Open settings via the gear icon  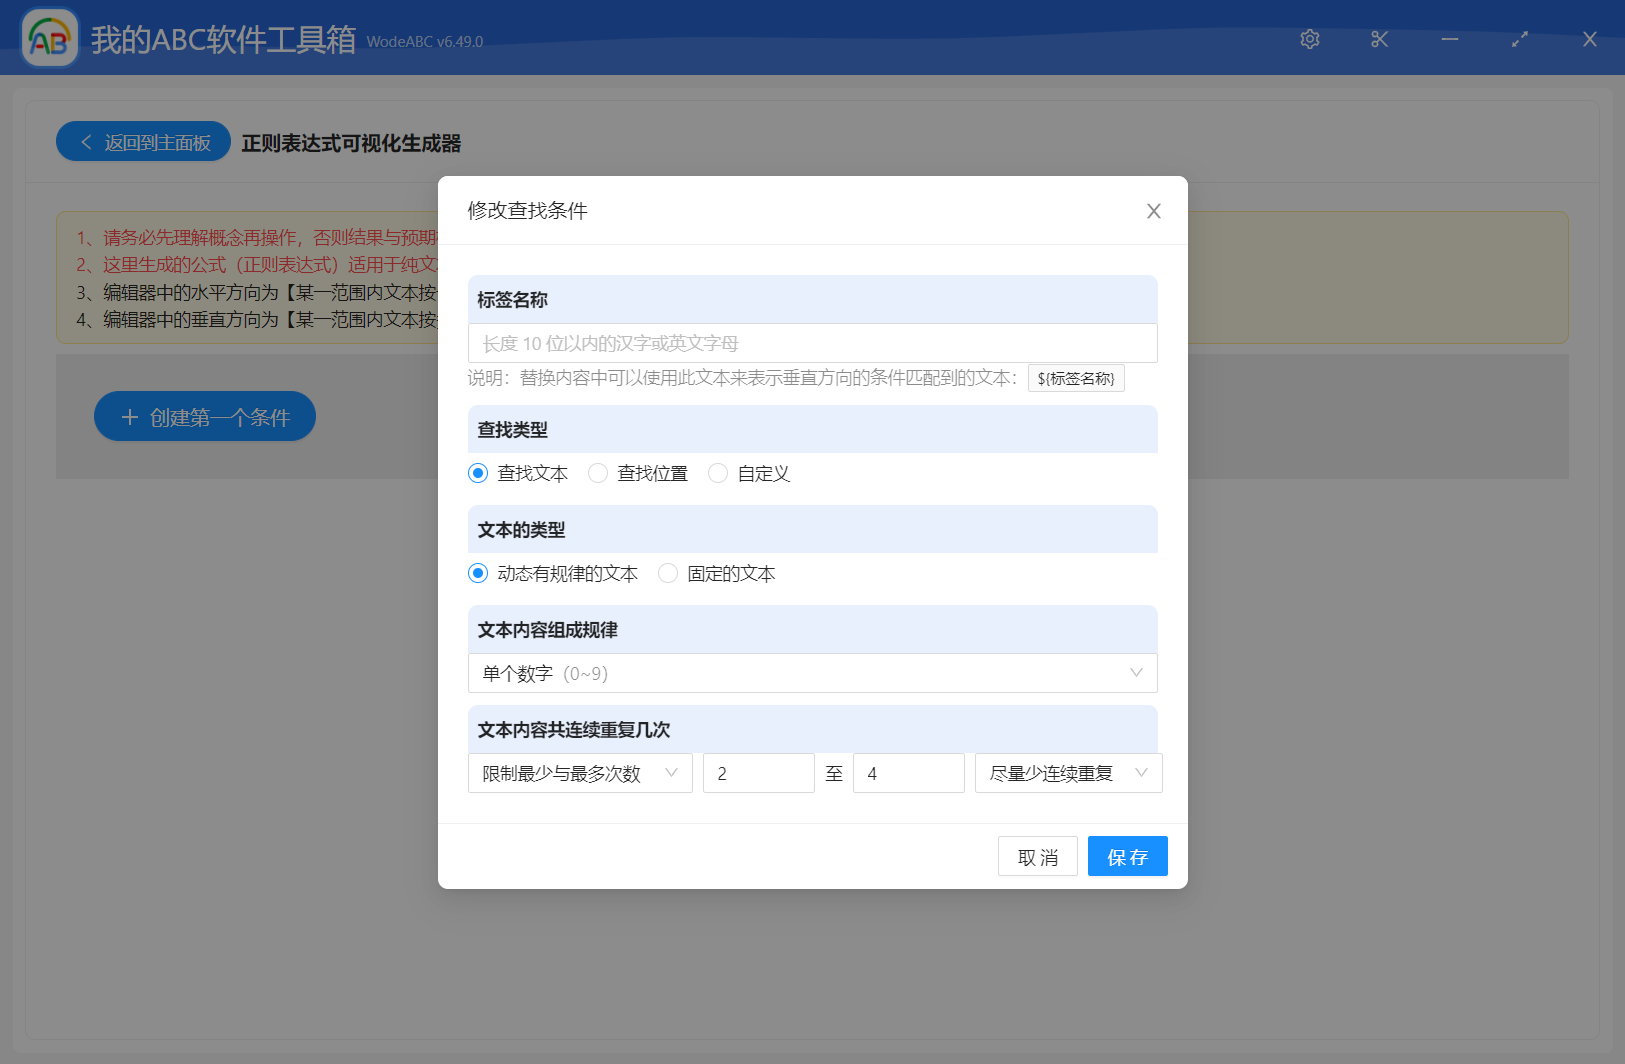pyautogui.click(x=1310, y=39)
